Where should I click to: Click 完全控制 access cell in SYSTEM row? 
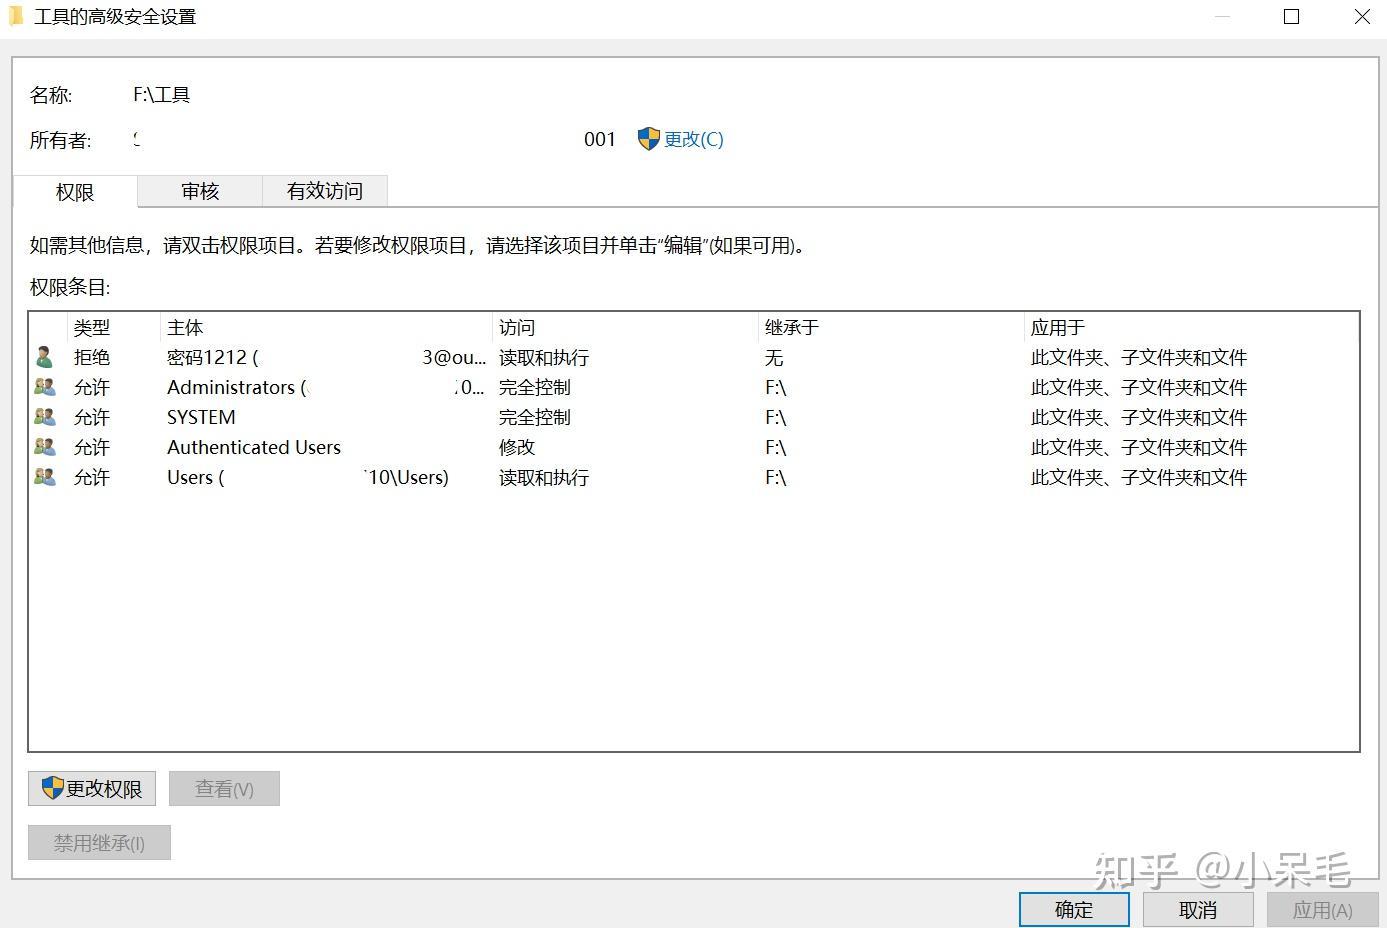(x=535, y=417)
